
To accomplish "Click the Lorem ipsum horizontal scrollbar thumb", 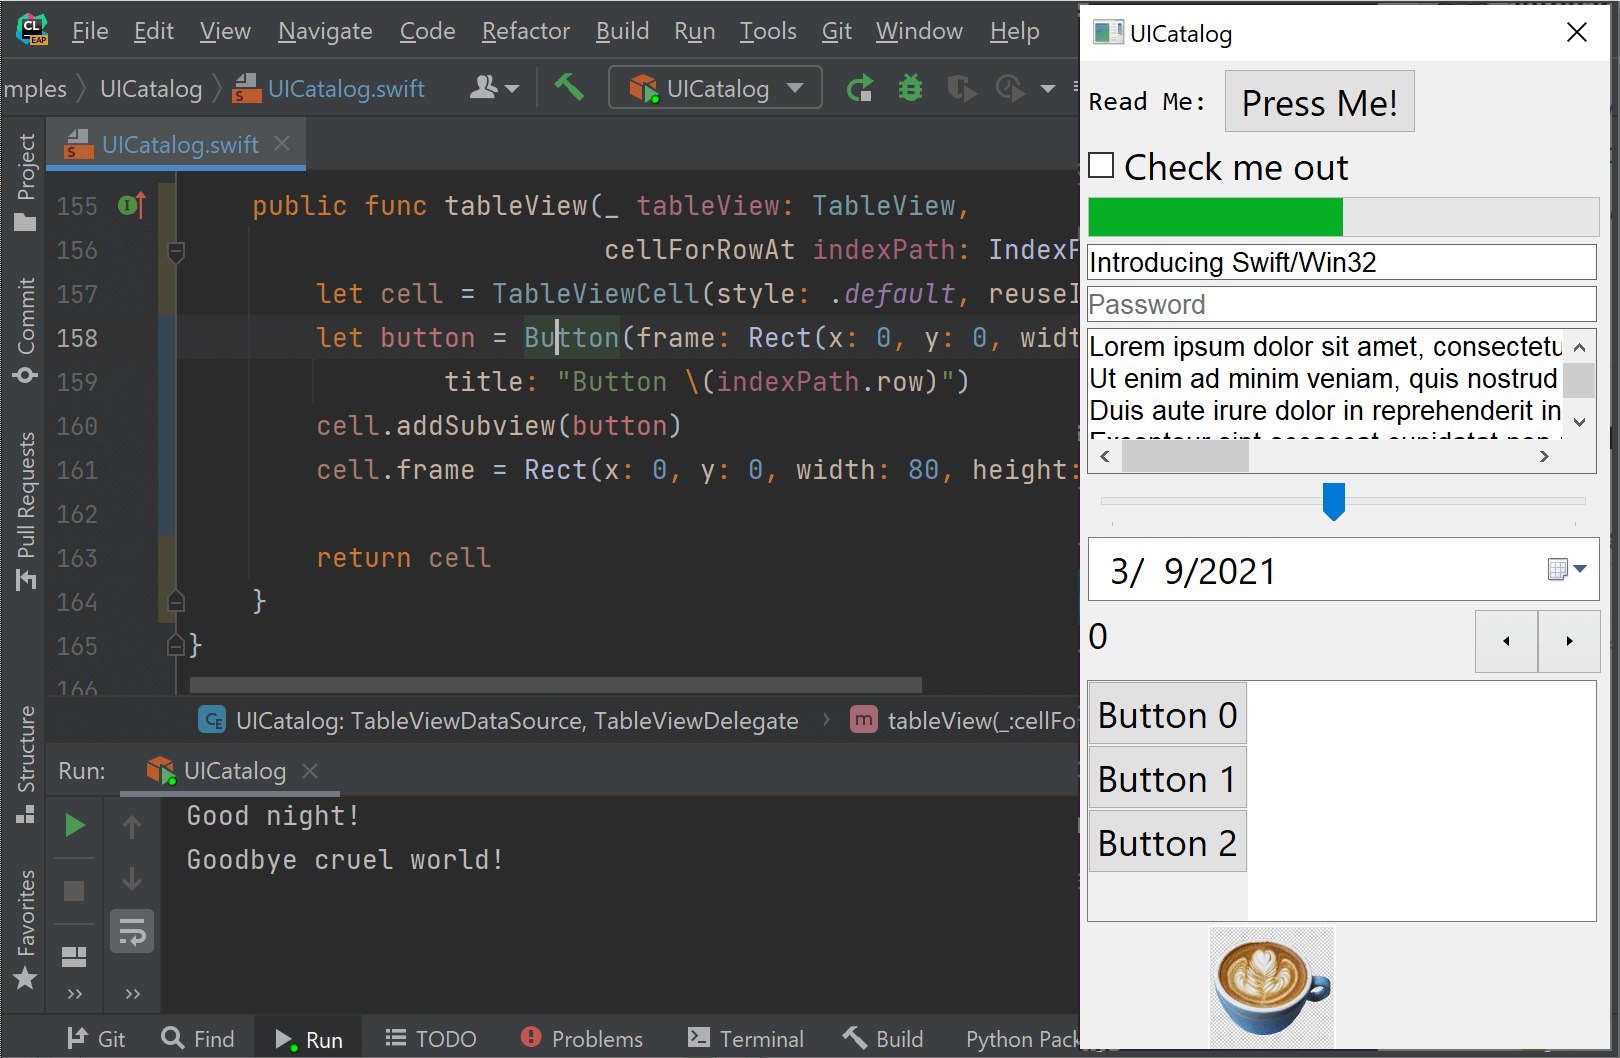I will click(1185, 457).
